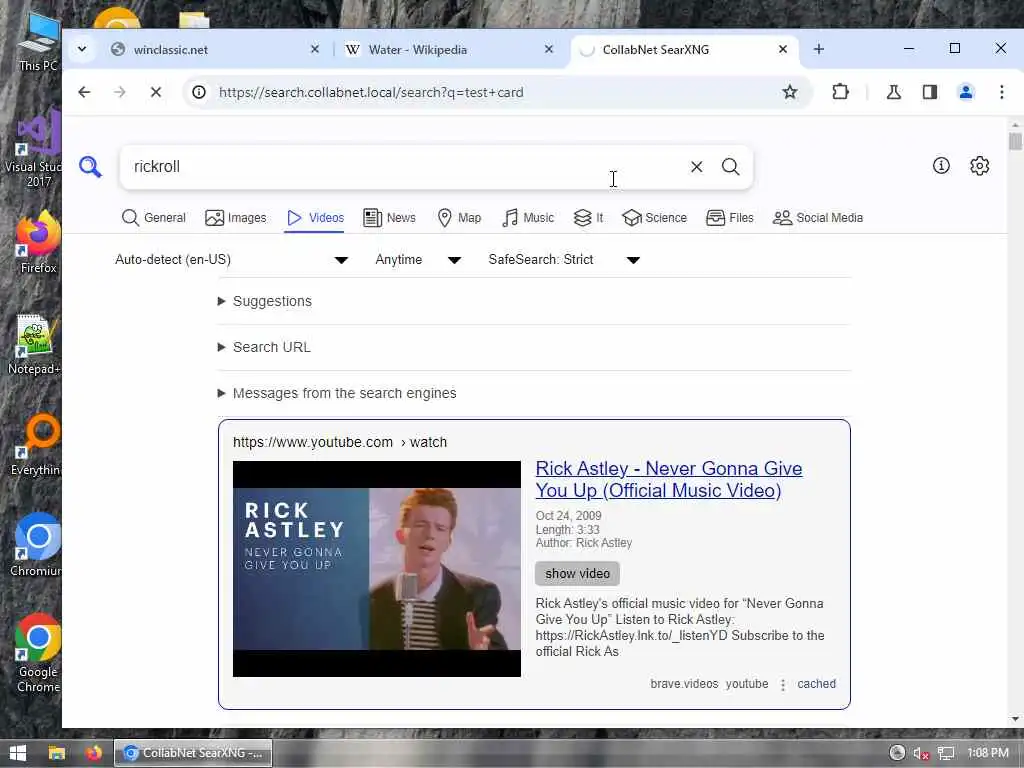The width and height of the screenshot is (1024, 768).
Task: Open the Anytime time range dropdown
Action: tap(418, 259)
